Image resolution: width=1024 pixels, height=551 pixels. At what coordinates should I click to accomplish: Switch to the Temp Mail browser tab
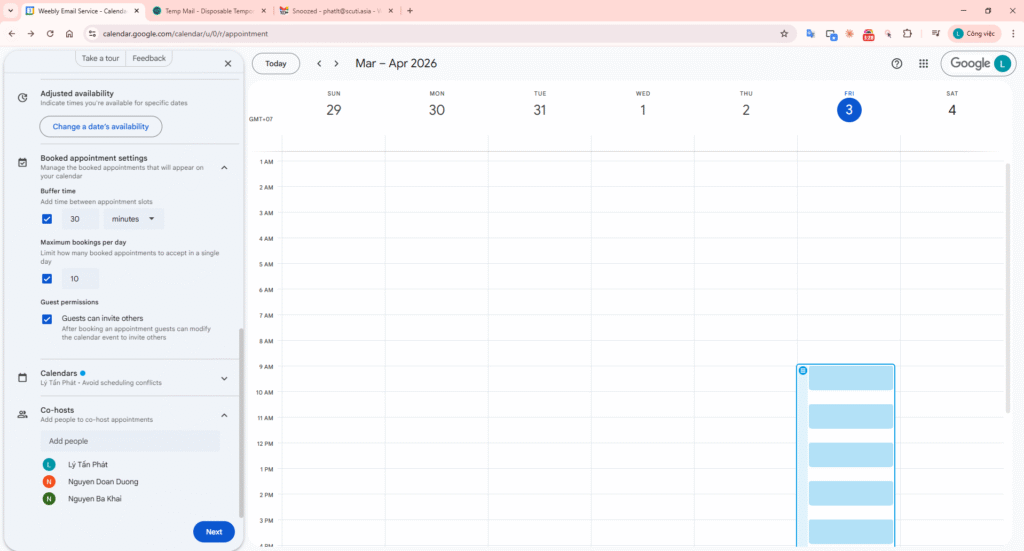pos(206,10)
